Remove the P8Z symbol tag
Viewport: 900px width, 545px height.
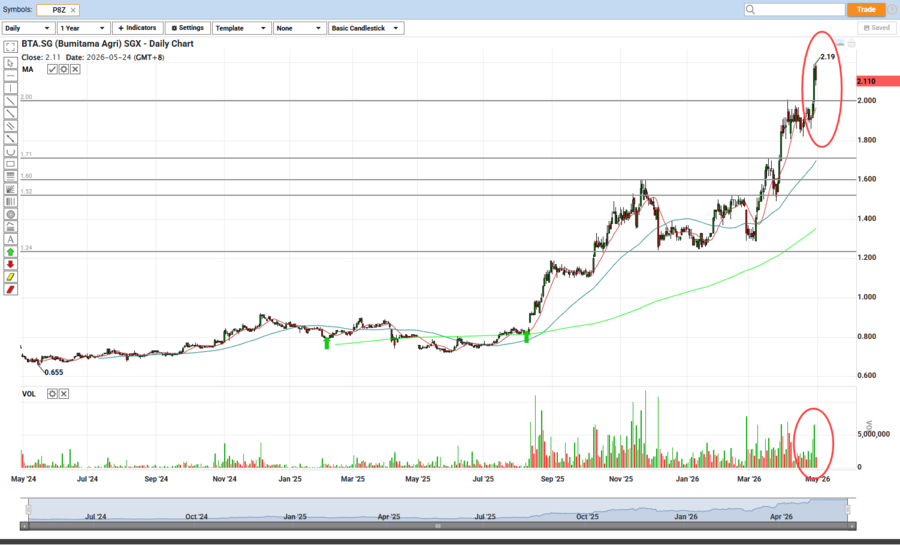[x=71, y=9]
